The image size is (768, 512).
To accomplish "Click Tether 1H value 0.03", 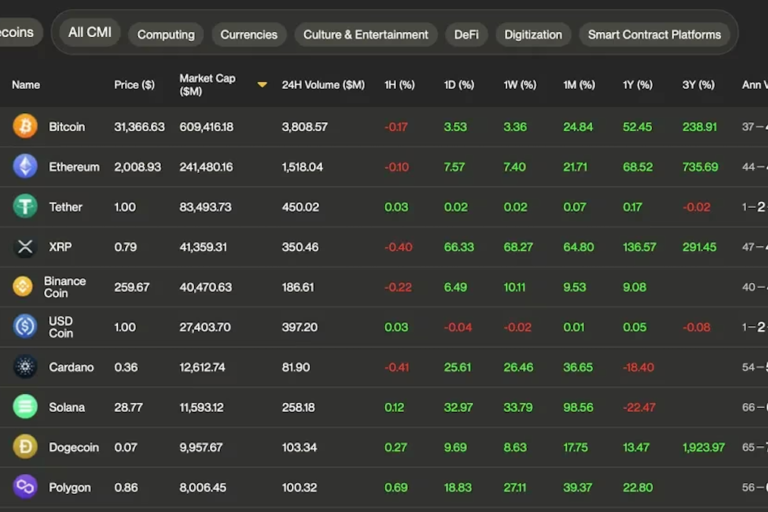I will tap(396, 207).
